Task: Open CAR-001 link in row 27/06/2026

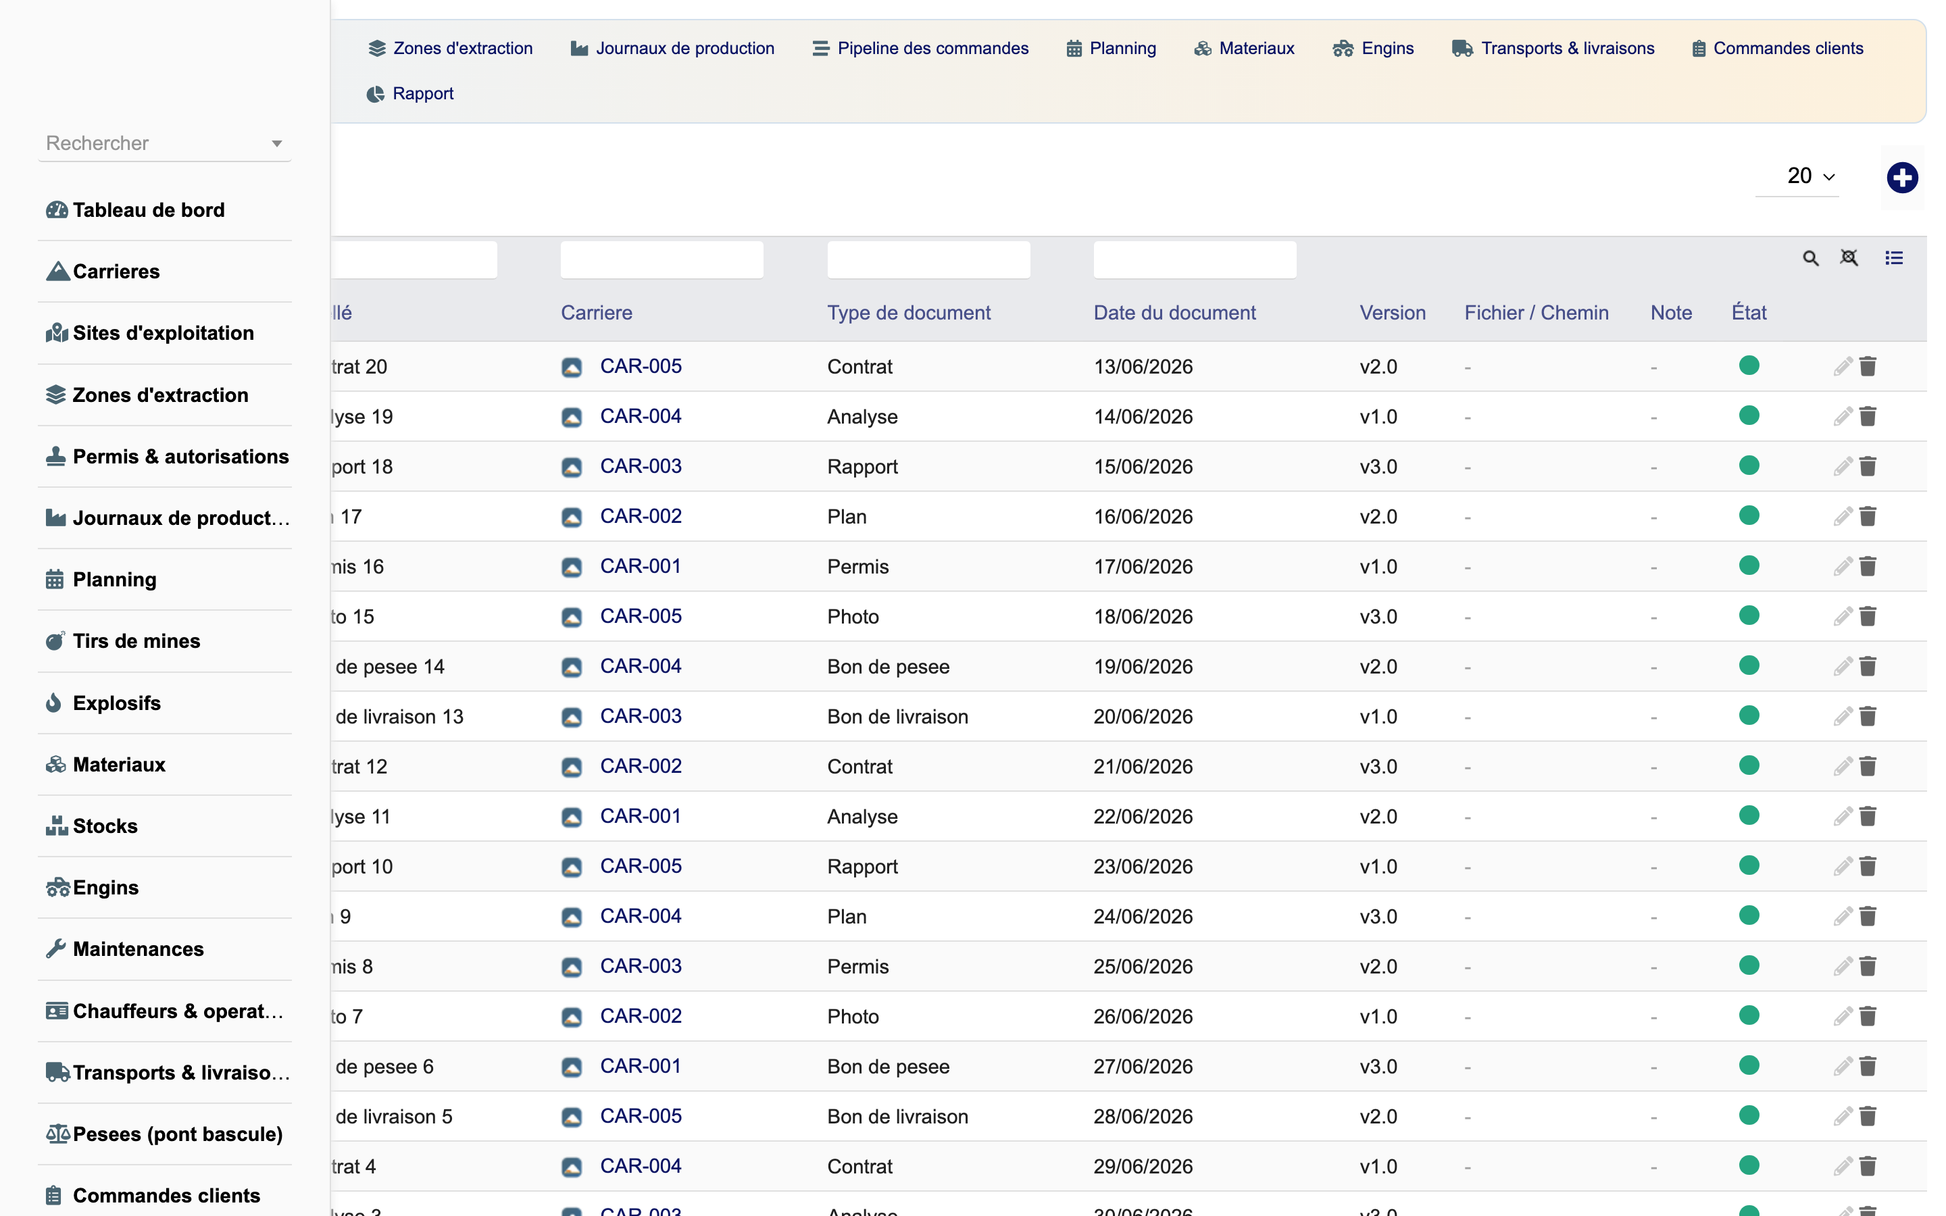Action: 641,1066
